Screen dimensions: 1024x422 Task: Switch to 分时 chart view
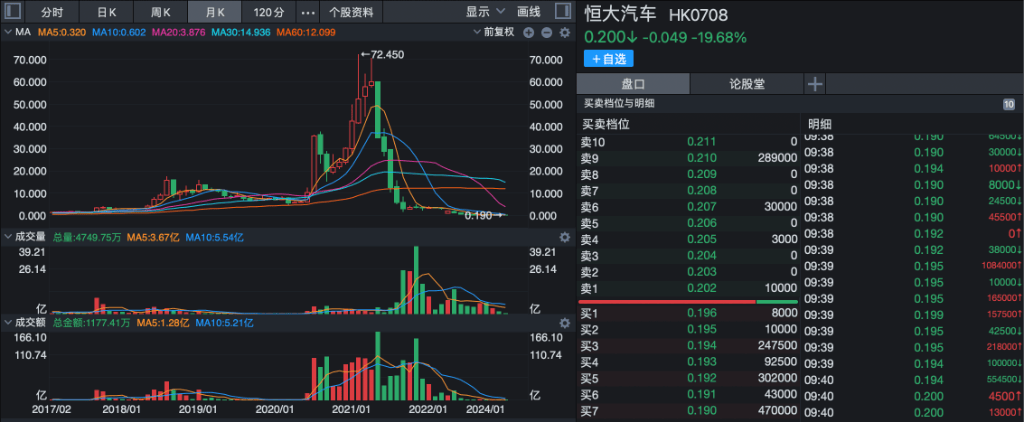click(x=52, y=12)
